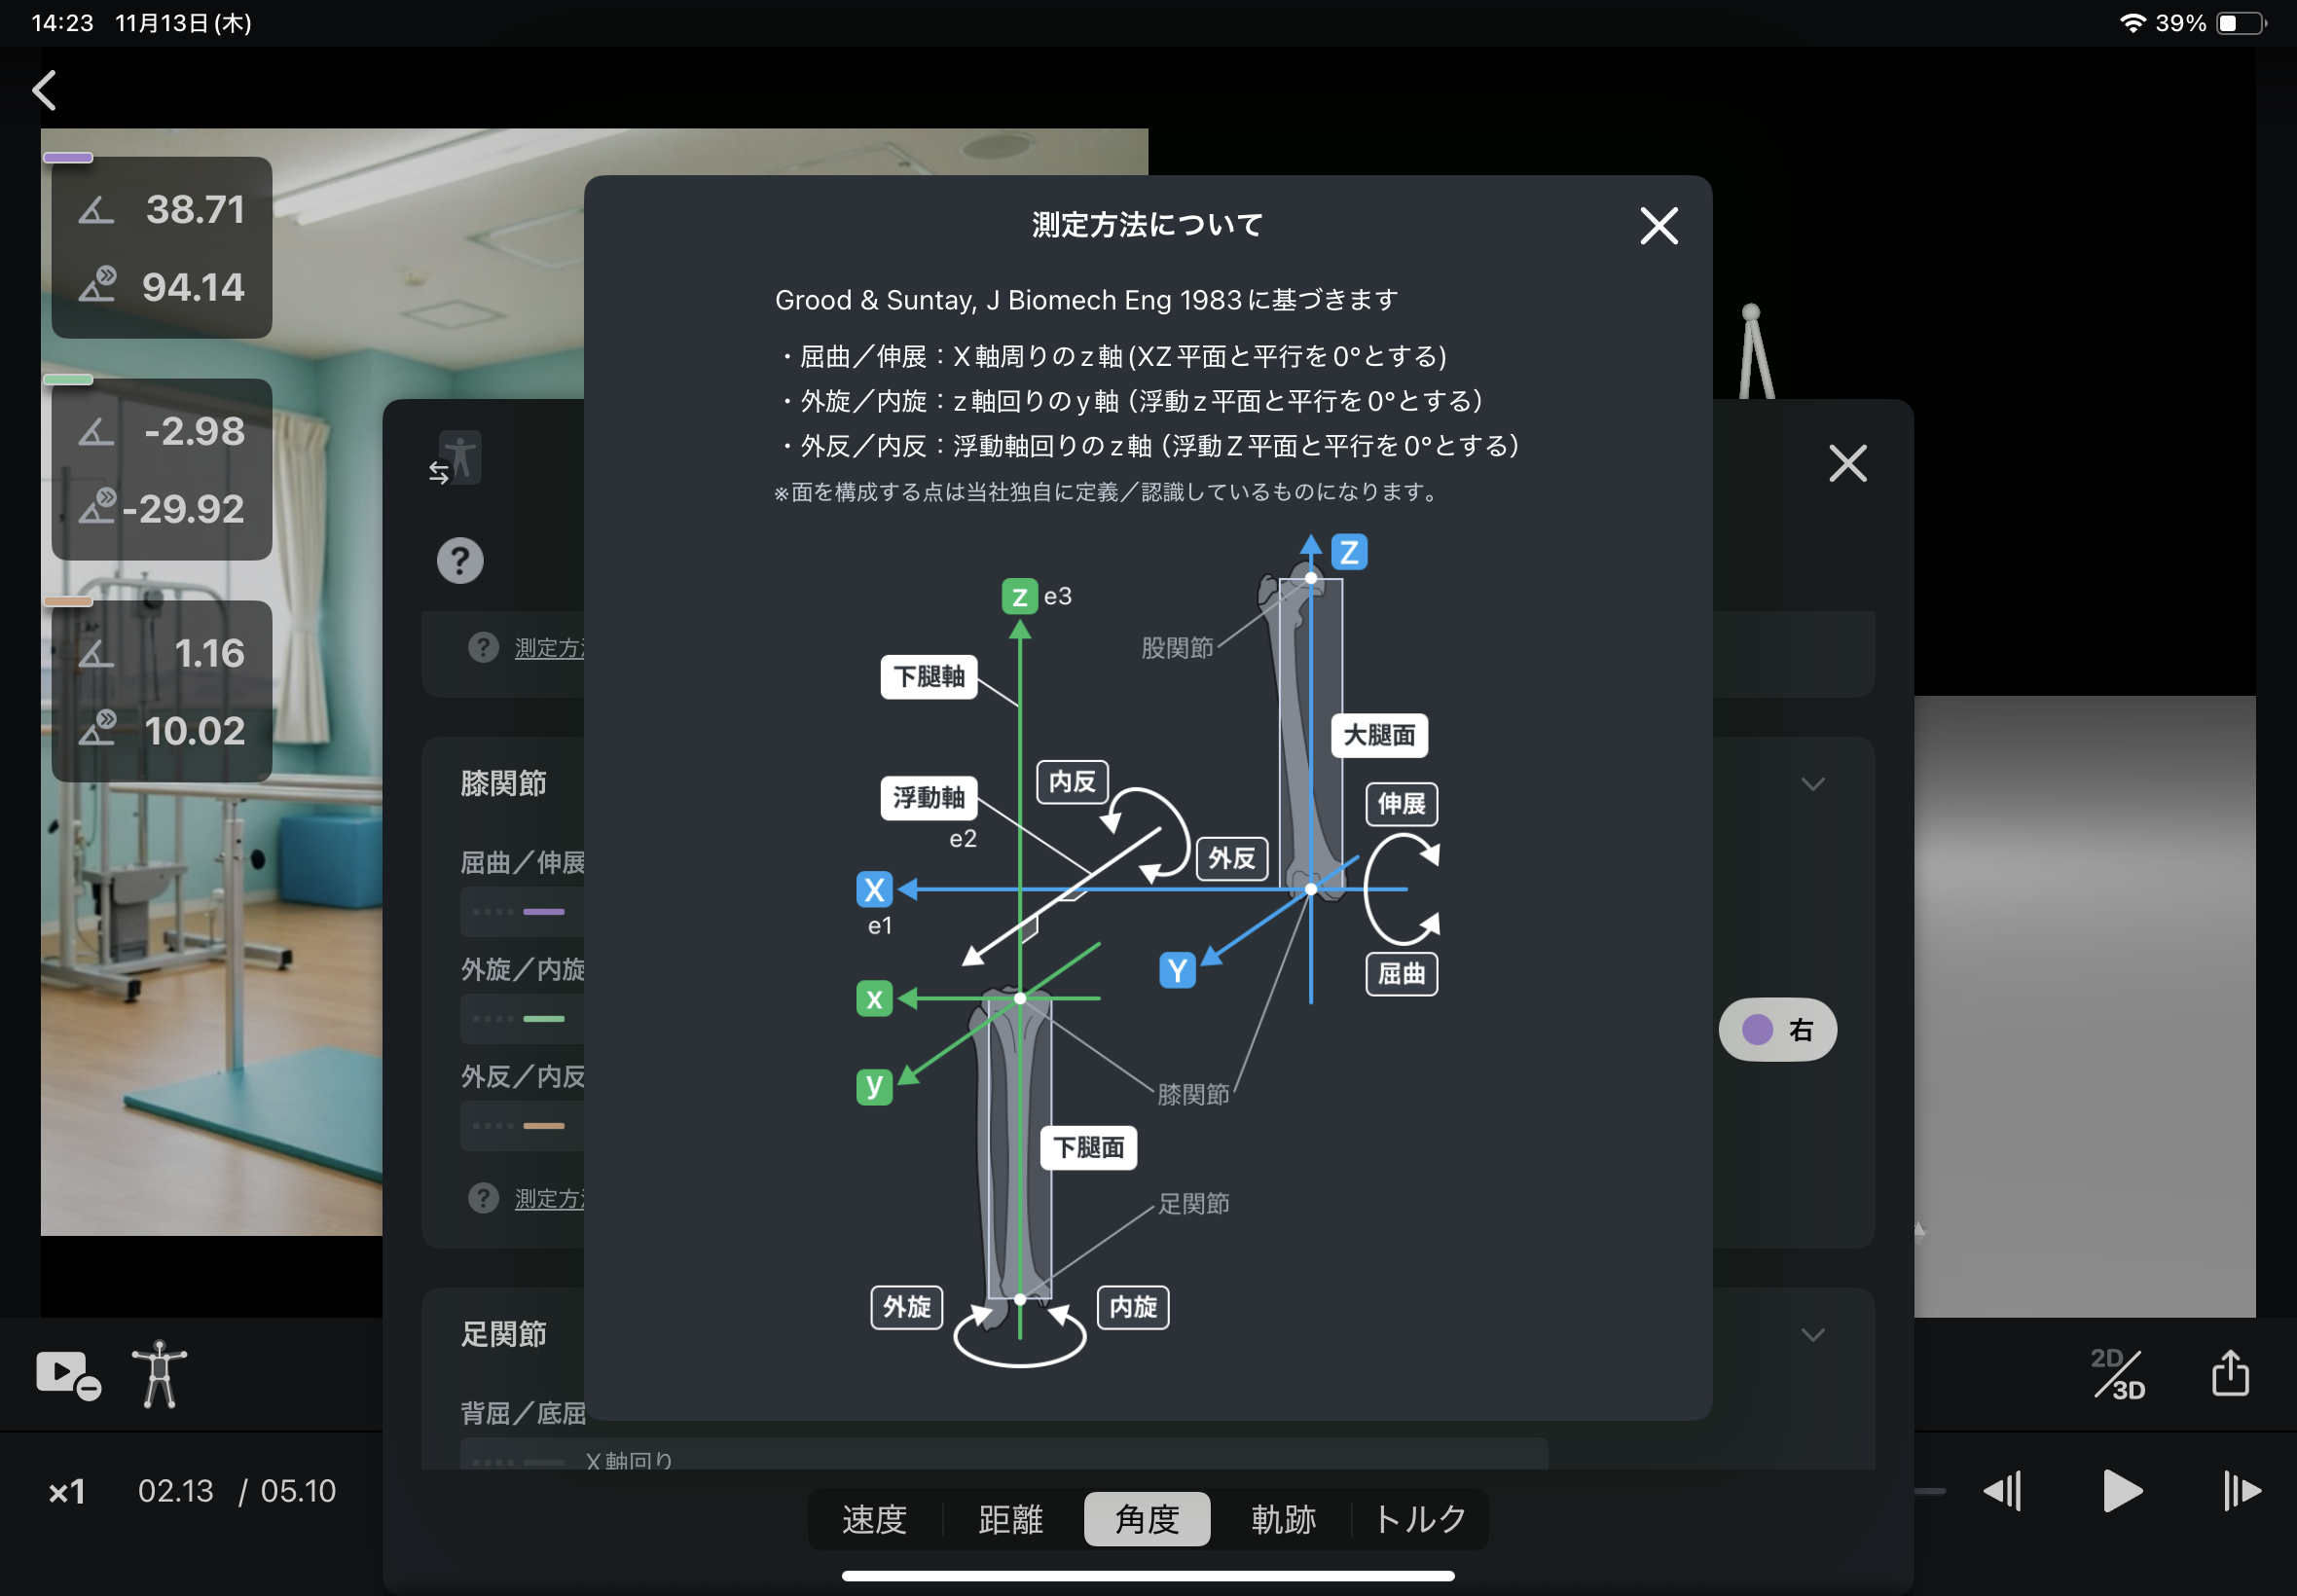Open the share export icon

coord(2229,1374)
